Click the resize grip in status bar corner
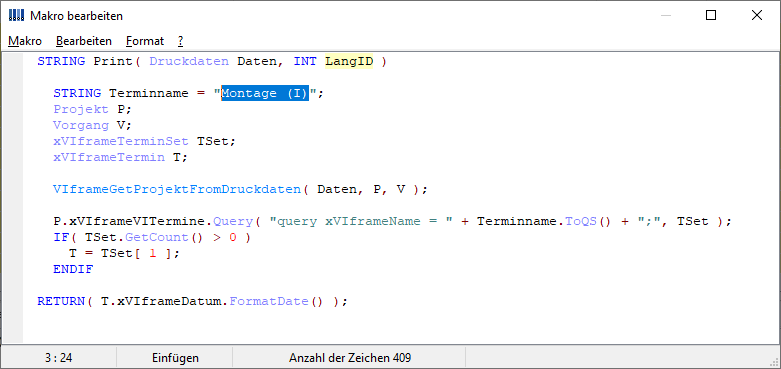The image size is (781, 369). click(774, 362)
